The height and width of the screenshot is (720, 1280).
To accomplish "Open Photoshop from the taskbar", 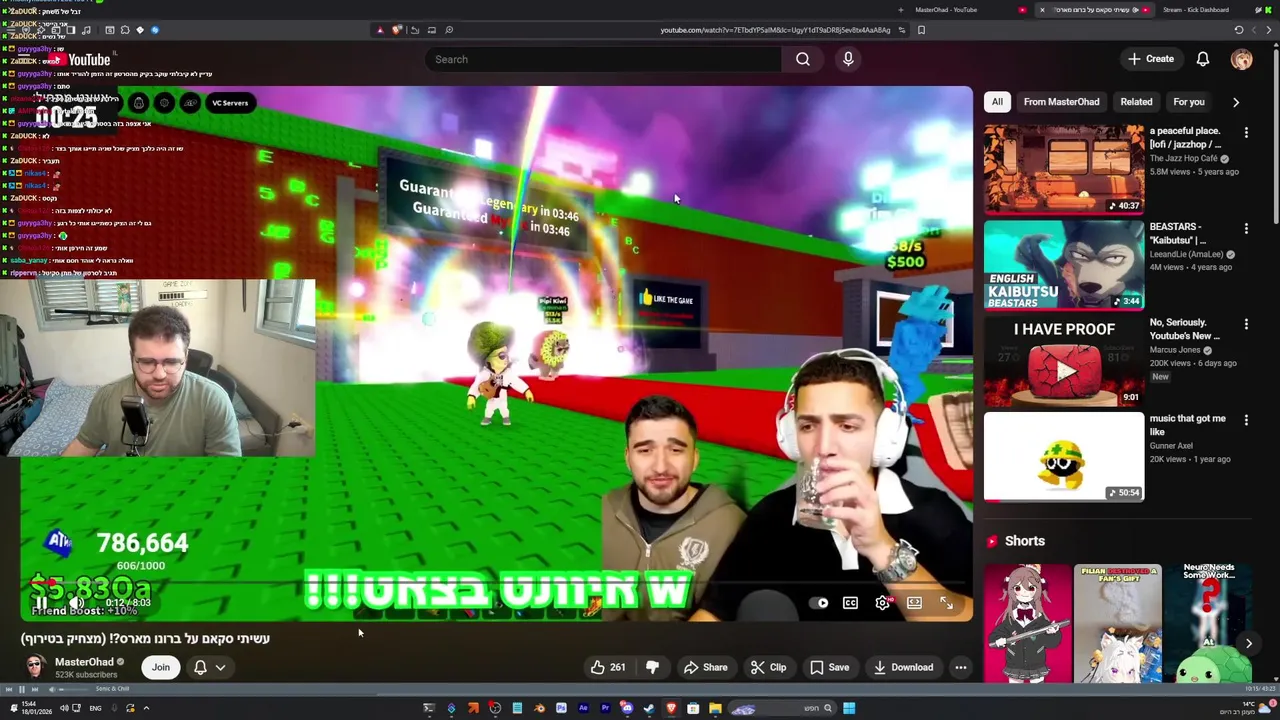I will coord(561,708).
